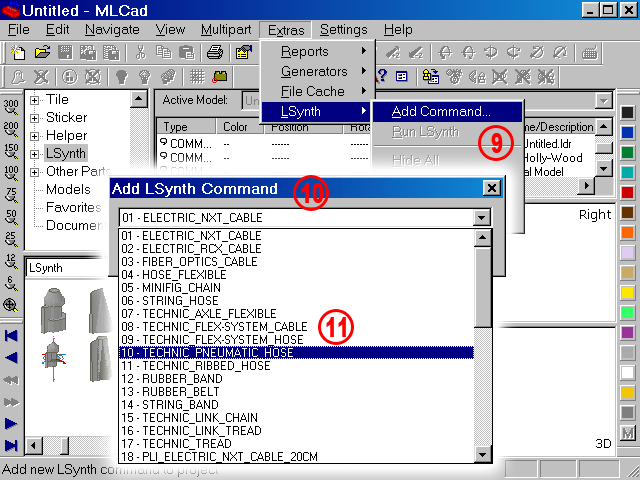Set zoom to 75 percent
The height and width of the screenshot is (480, 640).
[x=11, y=196]
